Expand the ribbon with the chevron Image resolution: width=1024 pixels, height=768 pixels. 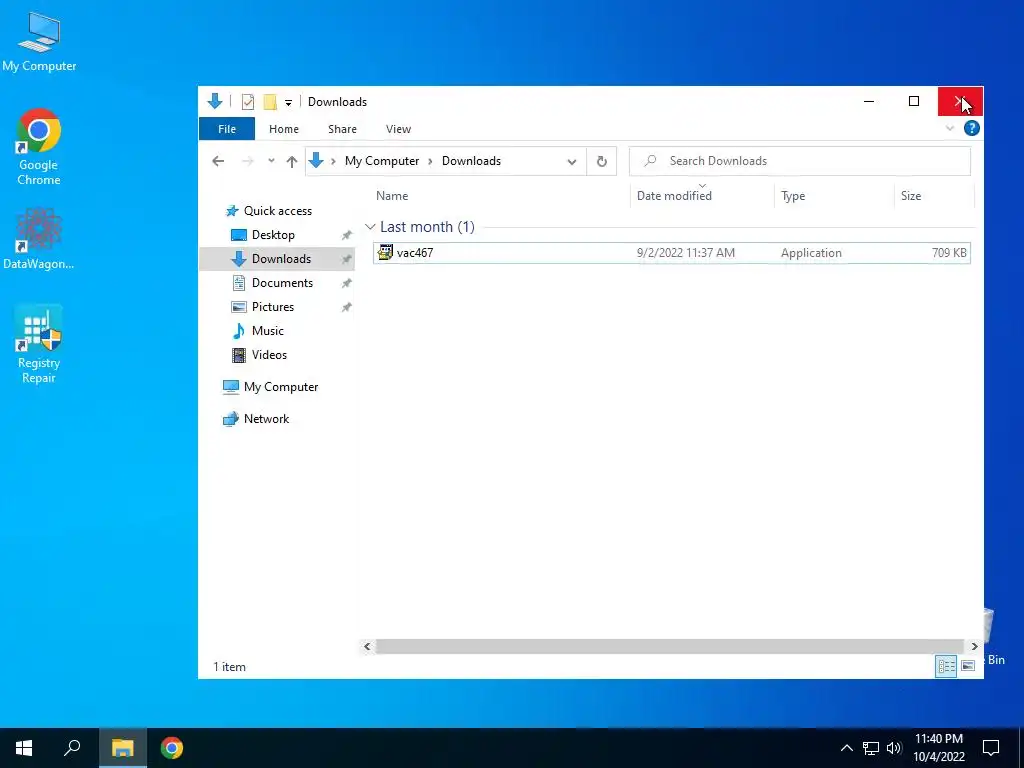point(950,129)
